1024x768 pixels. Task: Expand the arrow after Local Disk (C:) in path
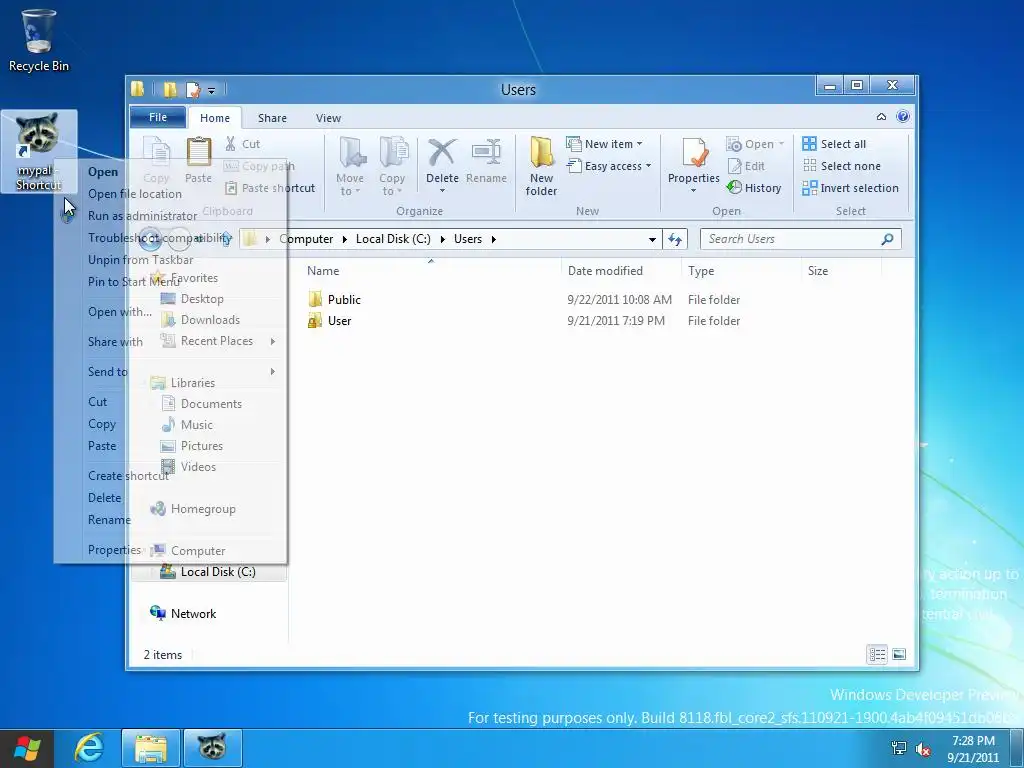click(442, 239)
